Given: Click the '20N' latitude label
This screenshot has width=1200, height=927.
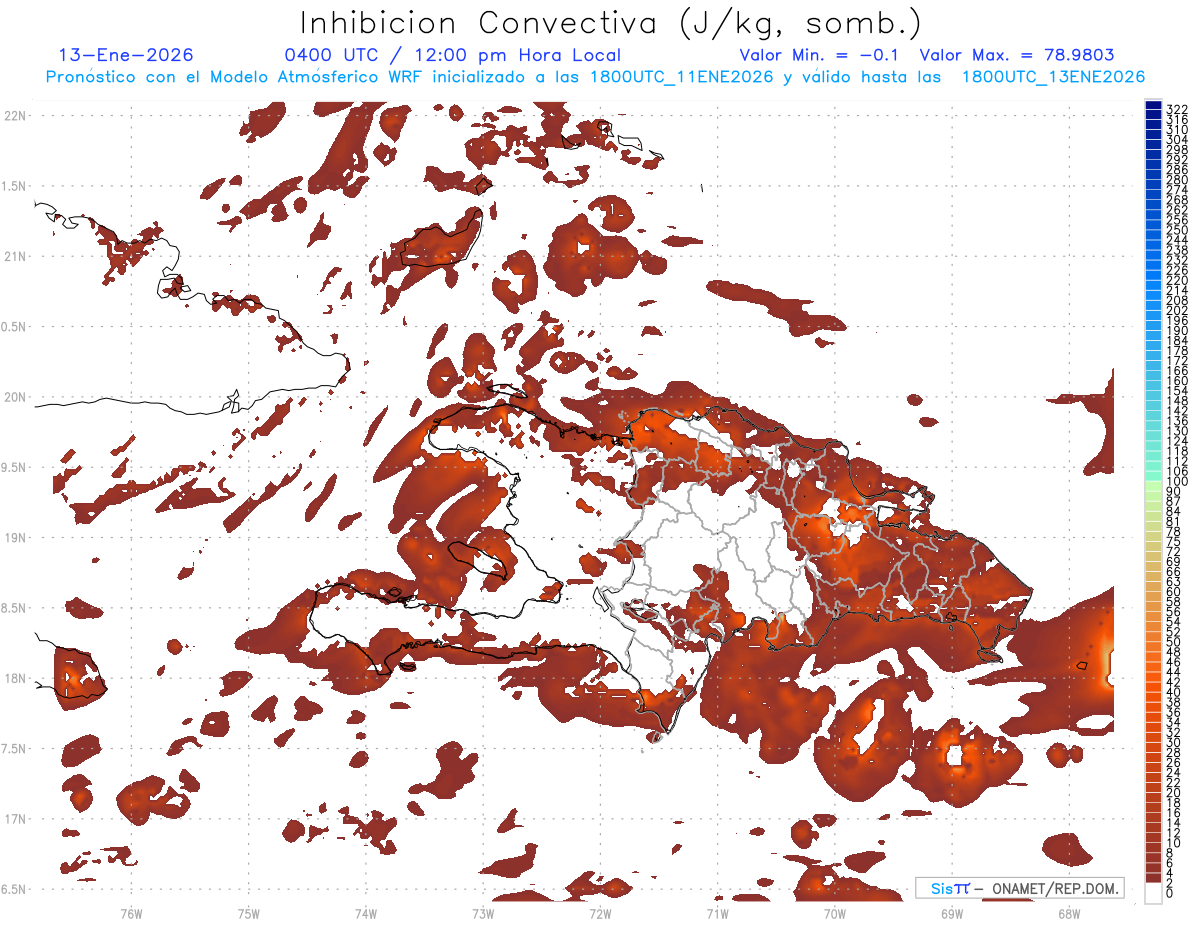Looking at the screenshot, I should tap(16, 397).
